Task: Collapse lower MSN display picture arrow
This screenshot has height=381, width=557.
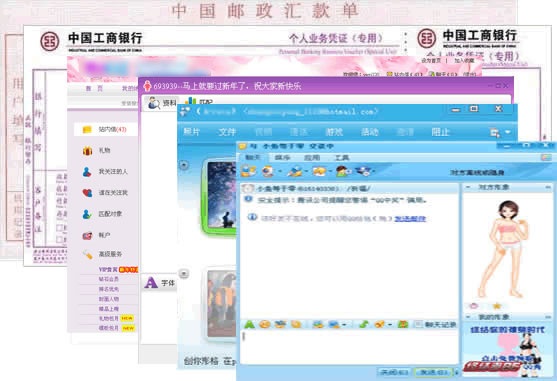Action: pos(184,274)
